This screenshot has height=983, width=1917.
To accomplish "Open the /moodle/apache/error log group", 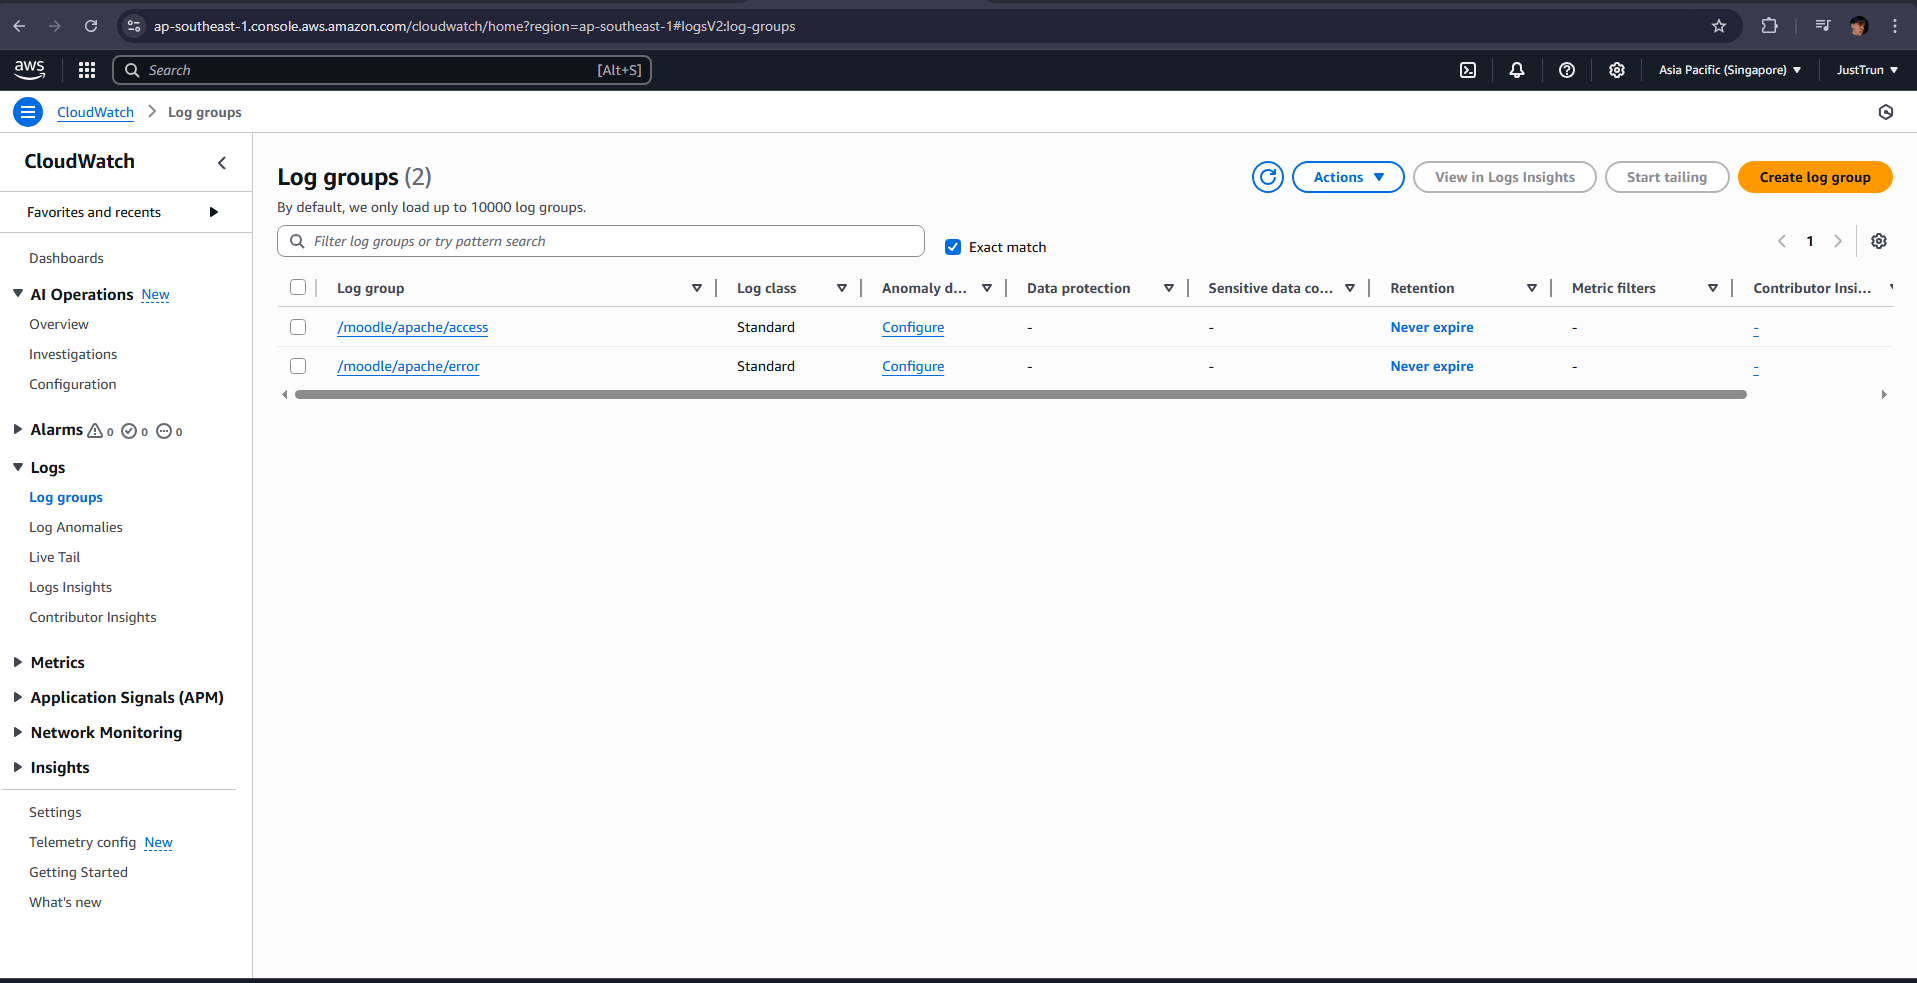I will [408, 366].
